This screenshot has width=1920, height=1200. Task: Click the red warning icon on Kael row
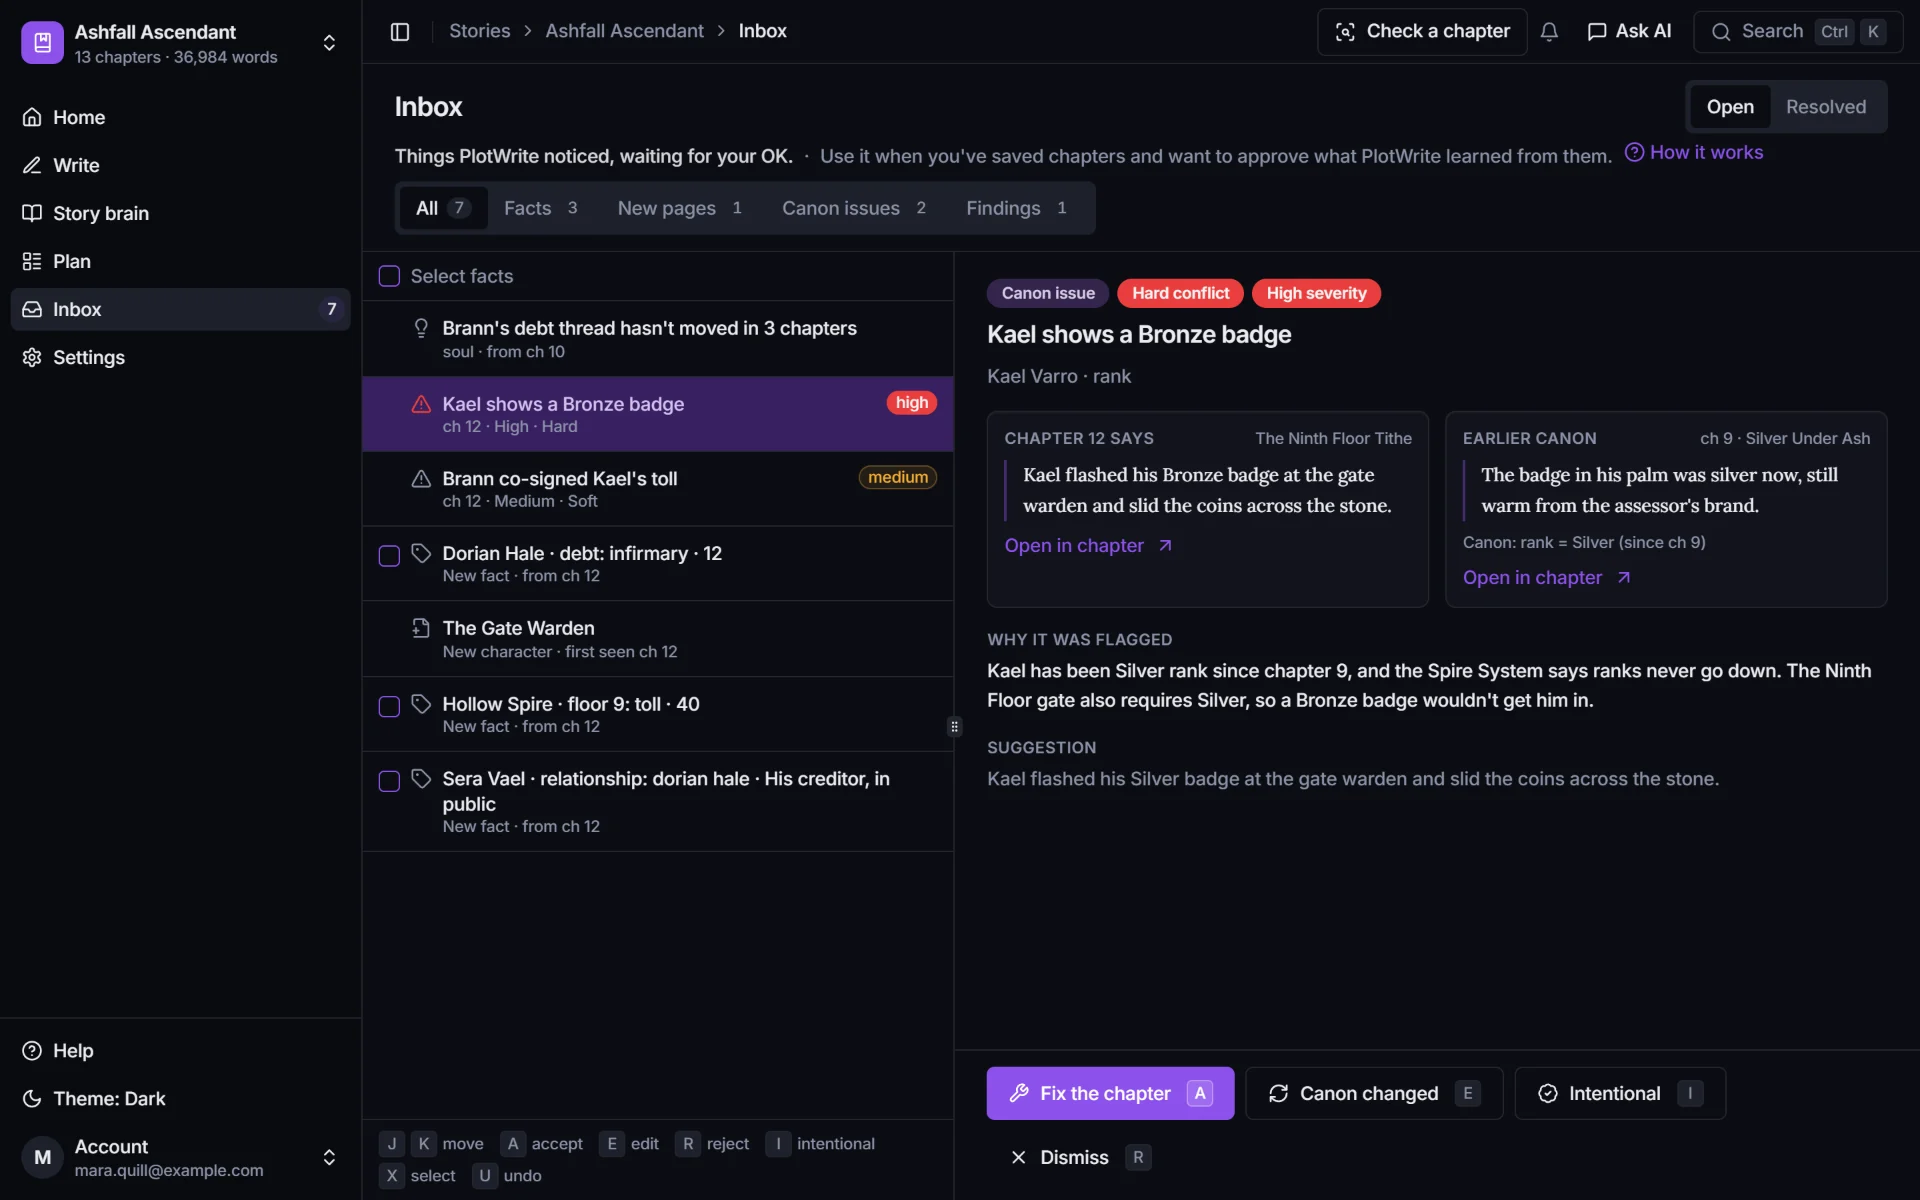[421, 404]
